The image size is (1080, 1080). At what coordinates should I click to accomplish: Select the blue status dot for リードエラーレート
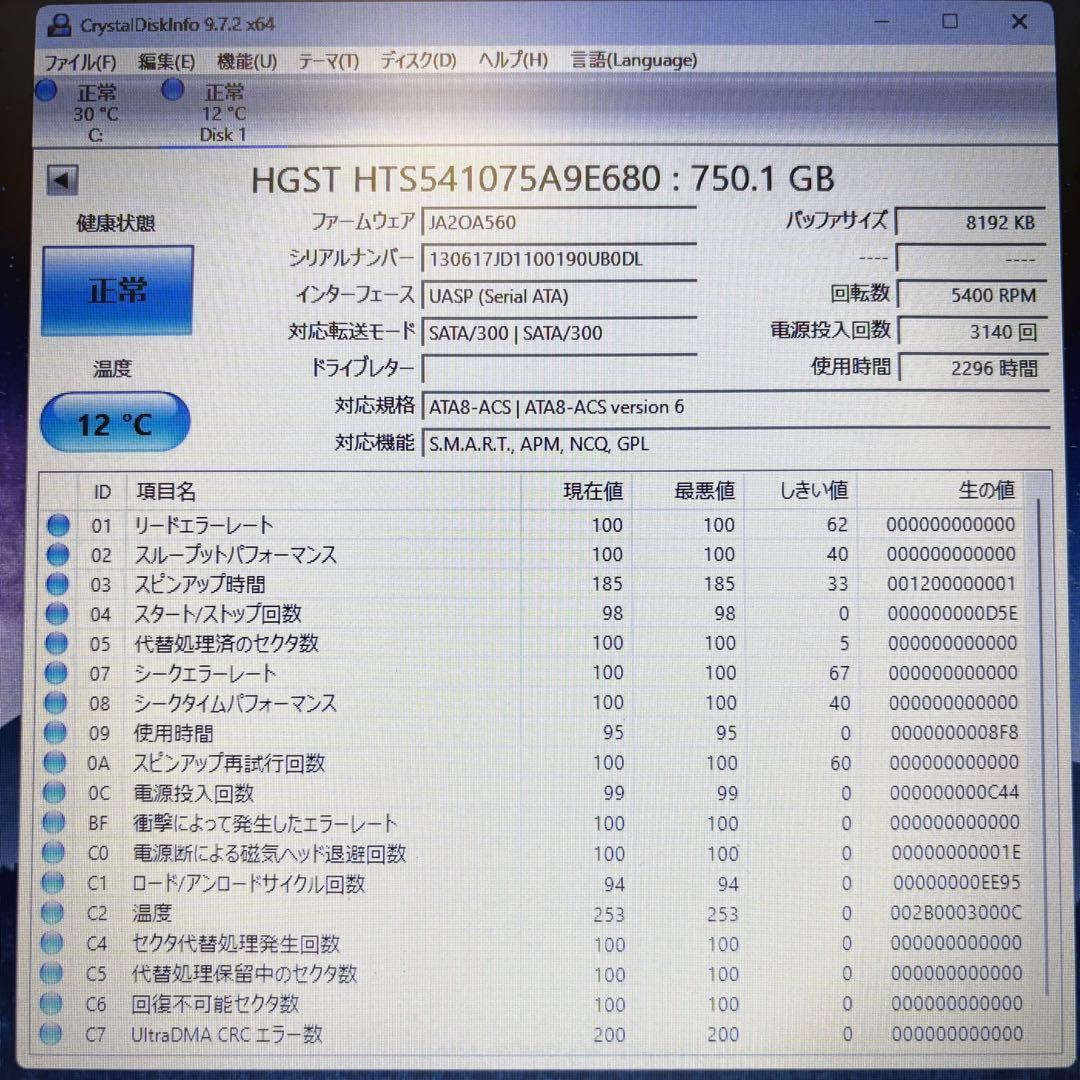pyautogui.click(x=57, y=524)
